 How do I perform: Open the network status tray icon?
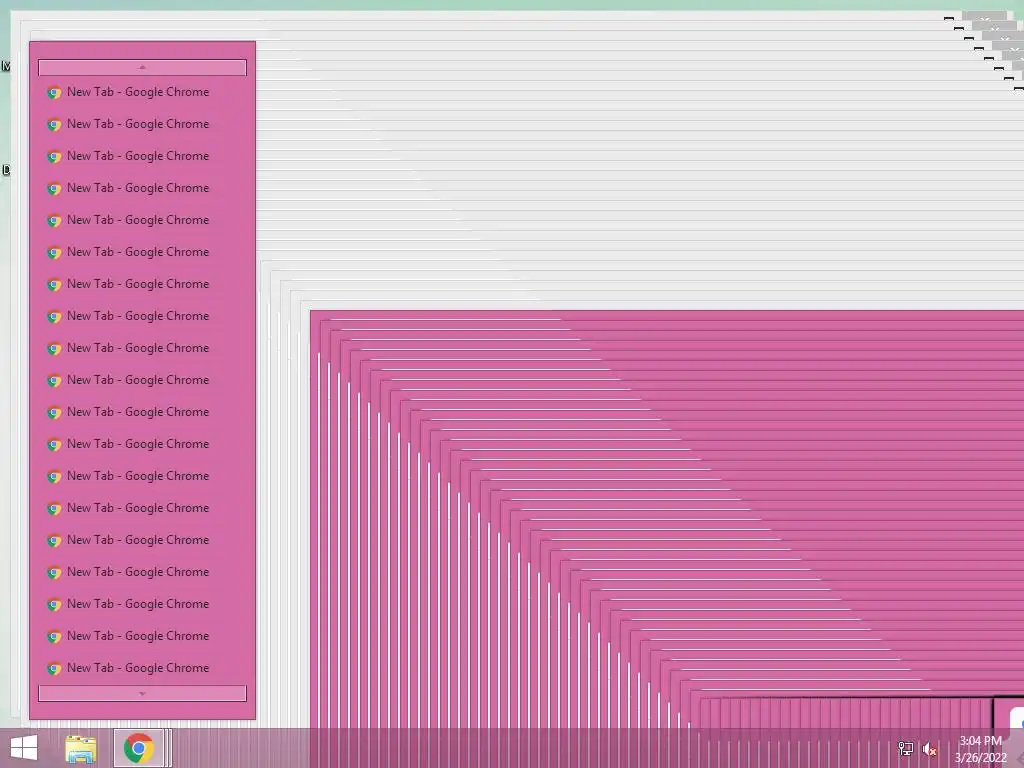(x=905, y=748)
